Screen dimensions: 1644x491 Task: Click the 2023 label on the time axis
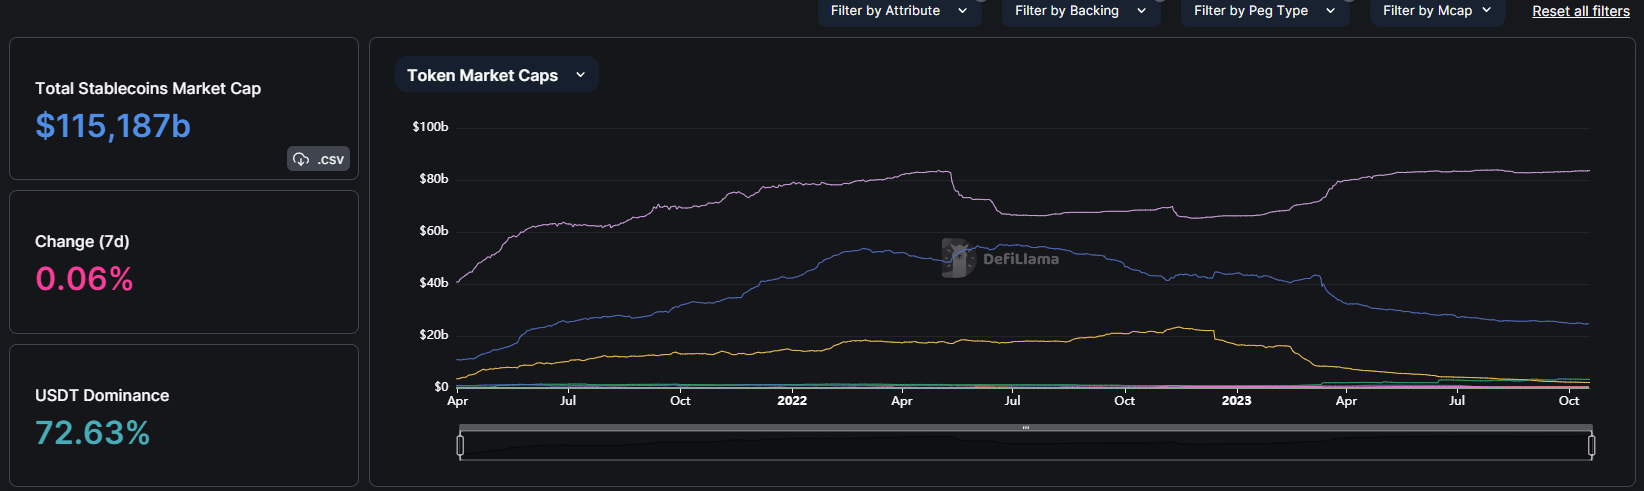coord(1236,401)
